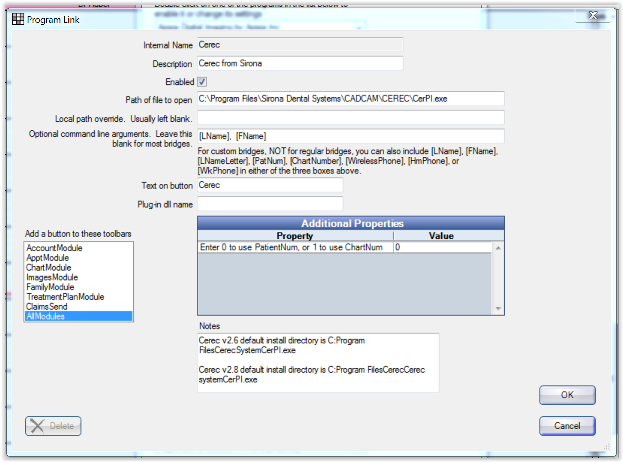Edit the command line arguments field

pos(351,136)
